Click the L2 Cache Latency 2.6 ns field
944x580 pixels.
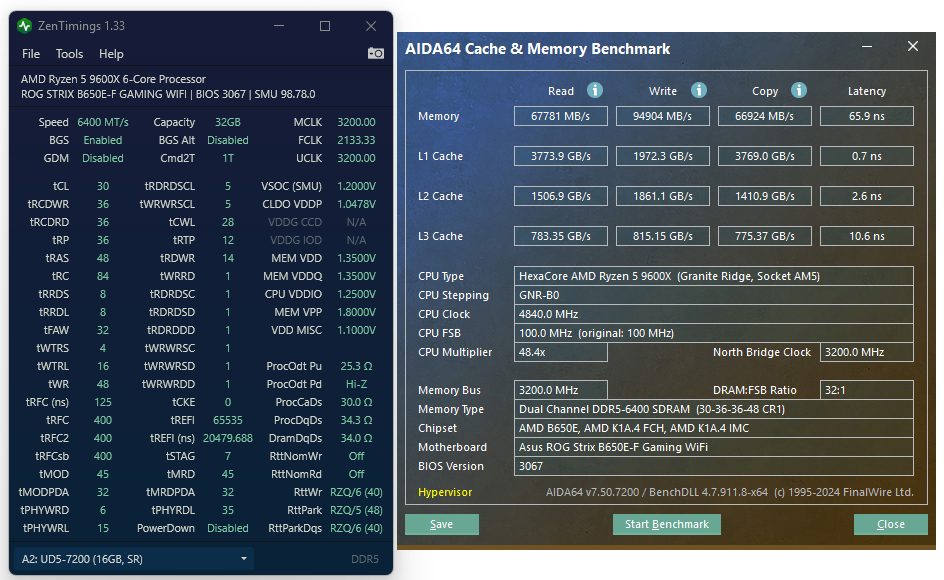(x=867, y=196)
